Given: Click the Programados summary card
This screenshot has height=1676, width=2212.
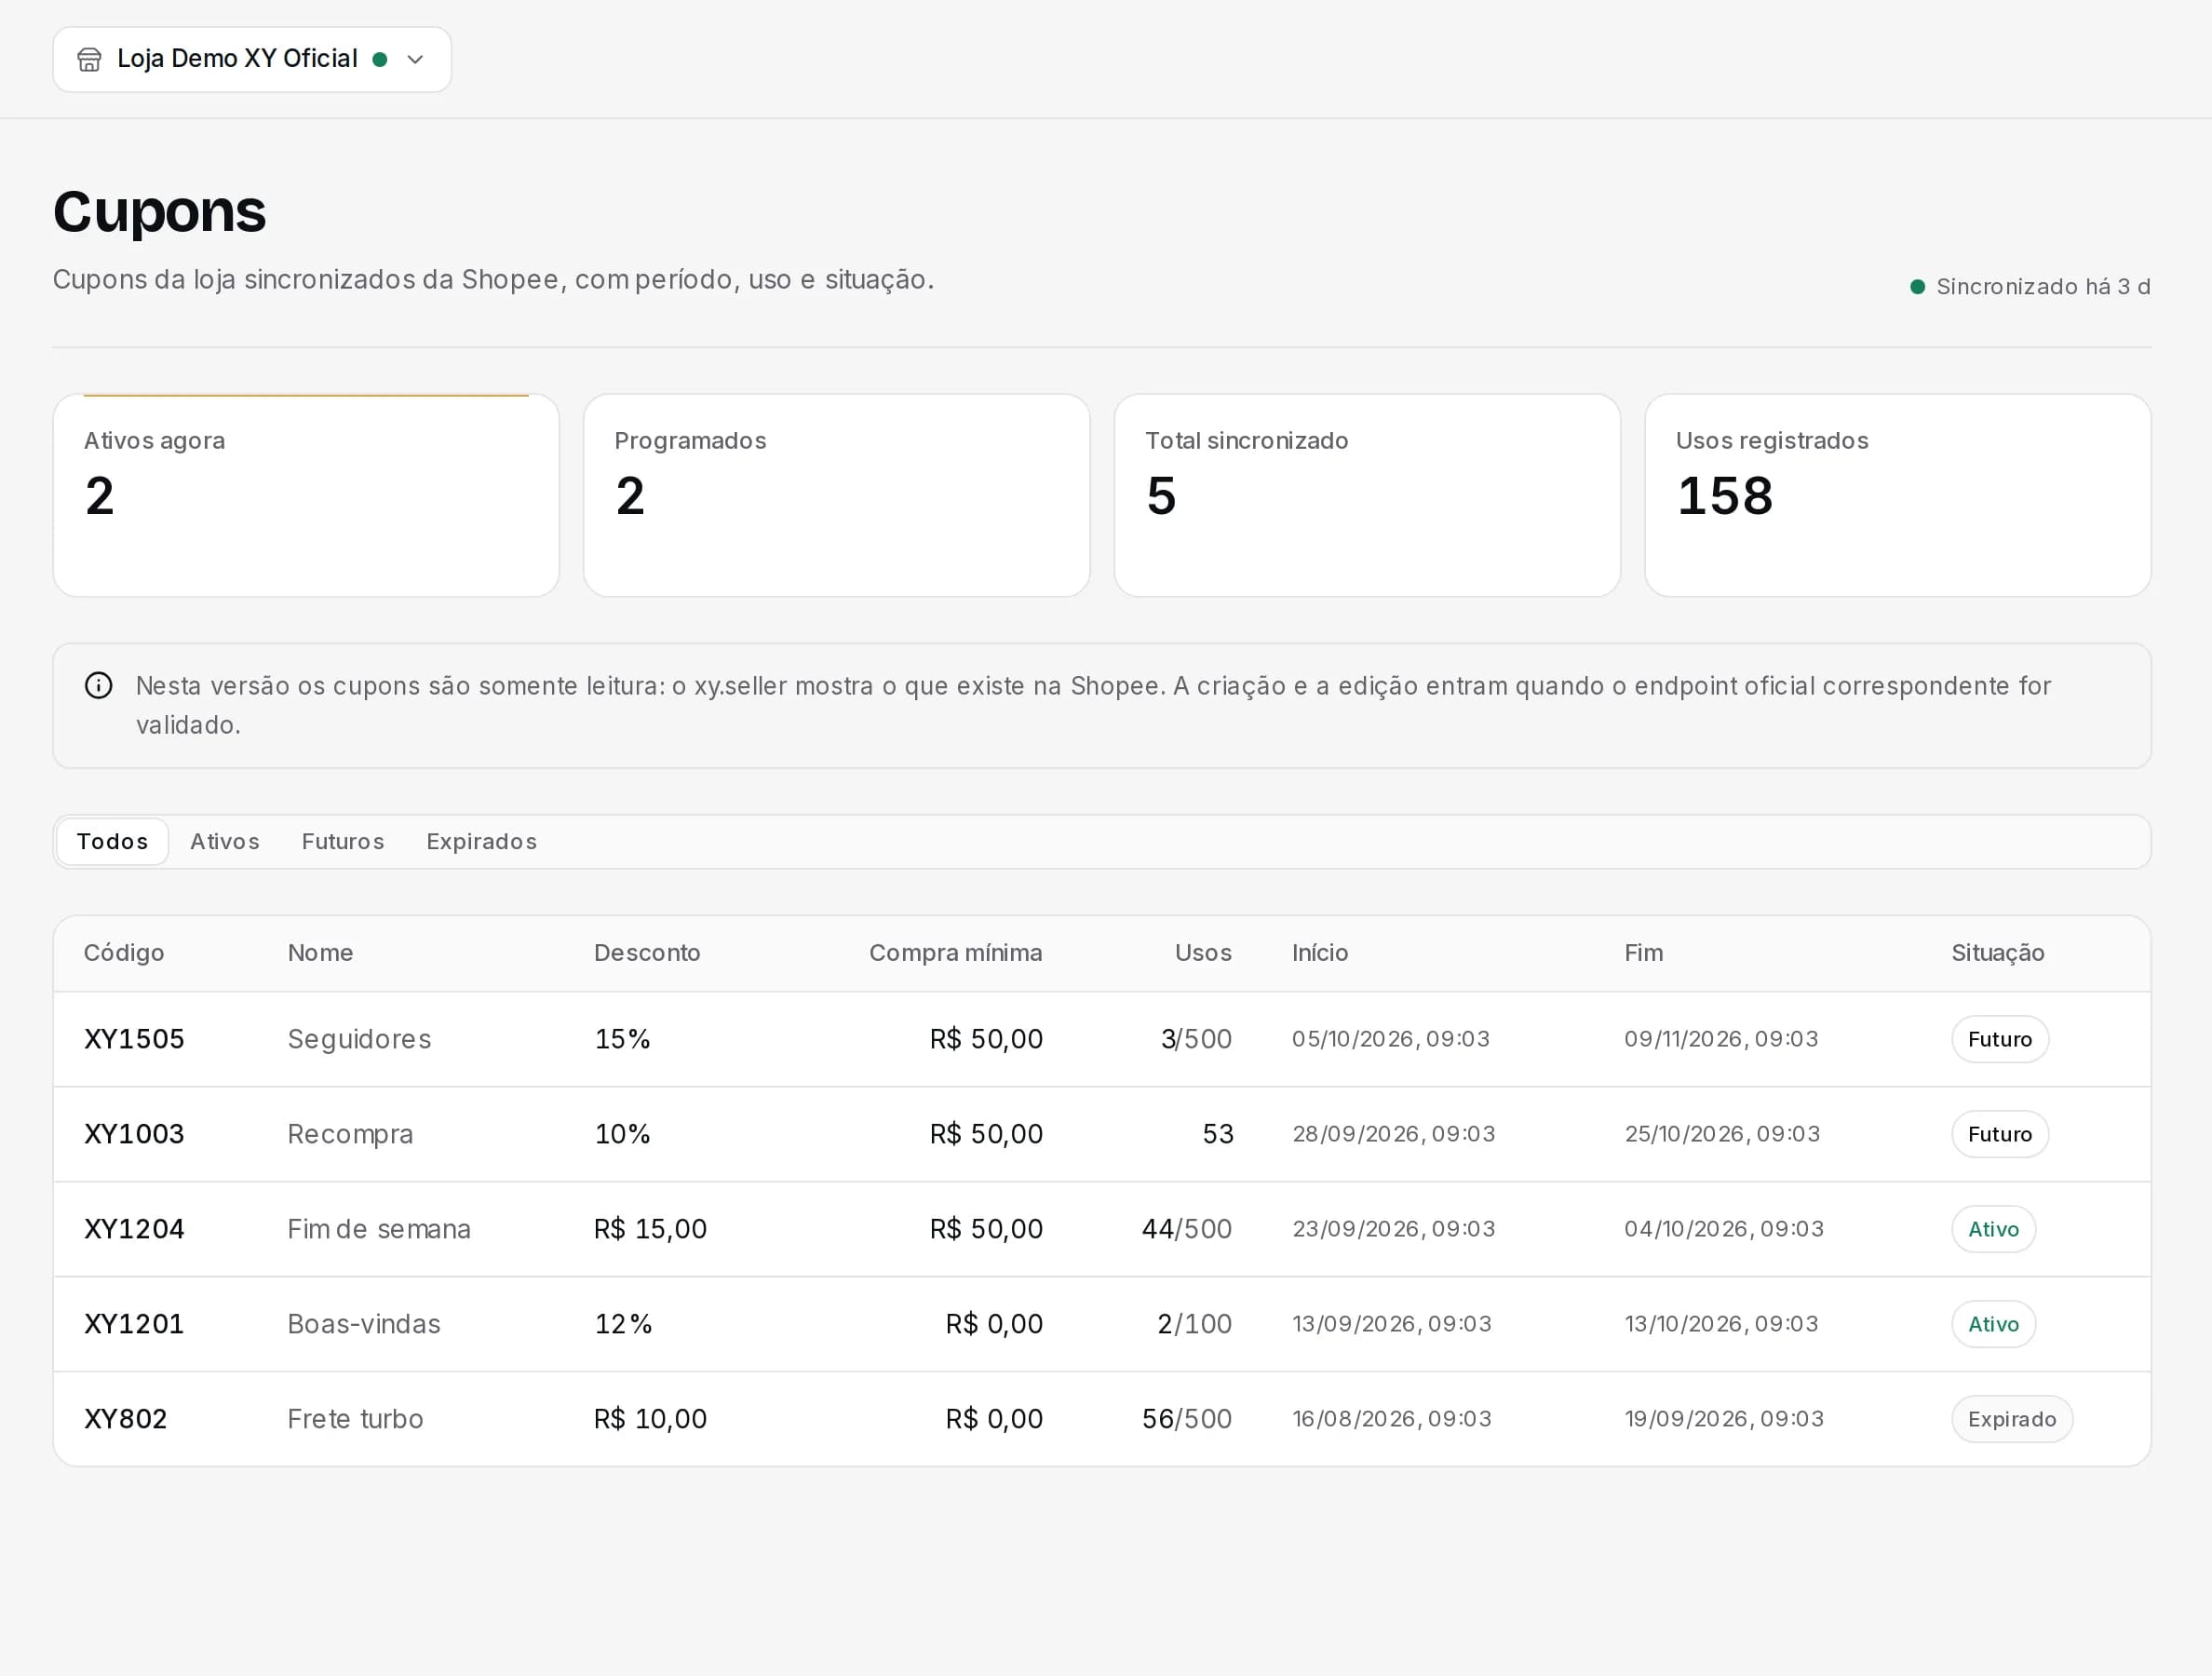Looking at the screenshot, I should [837, 496].
